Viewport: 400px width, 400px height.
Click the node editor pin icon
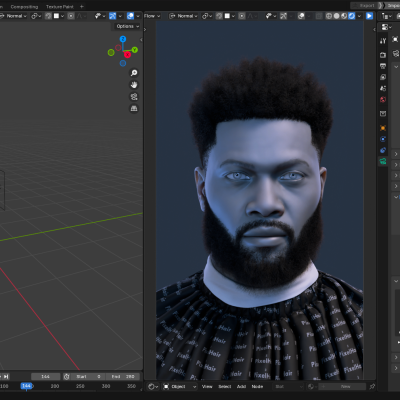[372, 387]
